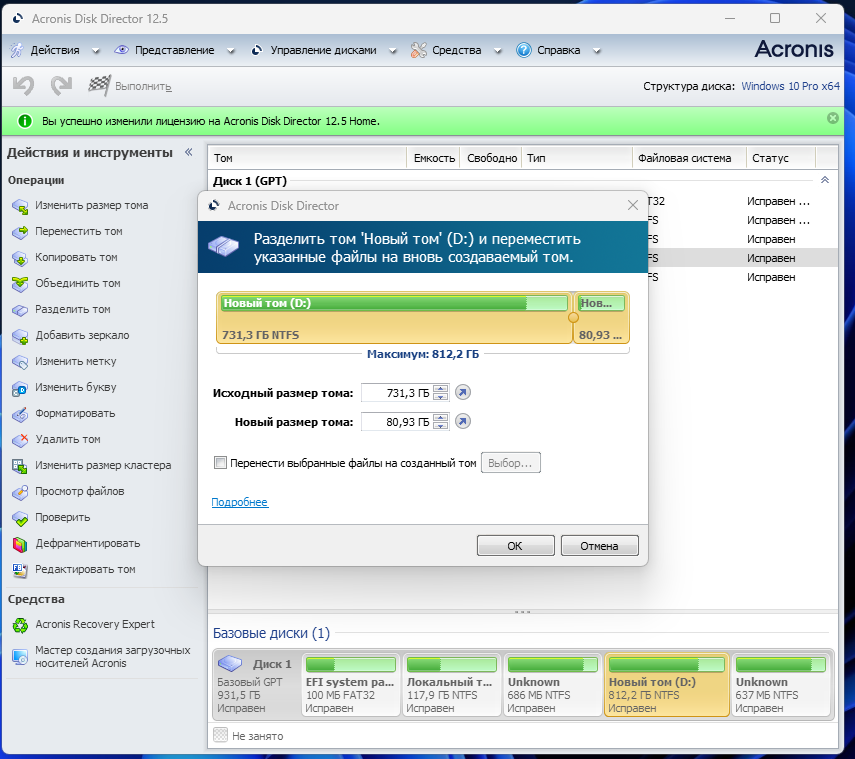855x759 pixels.
Task: Click the disabled Выбор... button
Action: pos(510,463)
